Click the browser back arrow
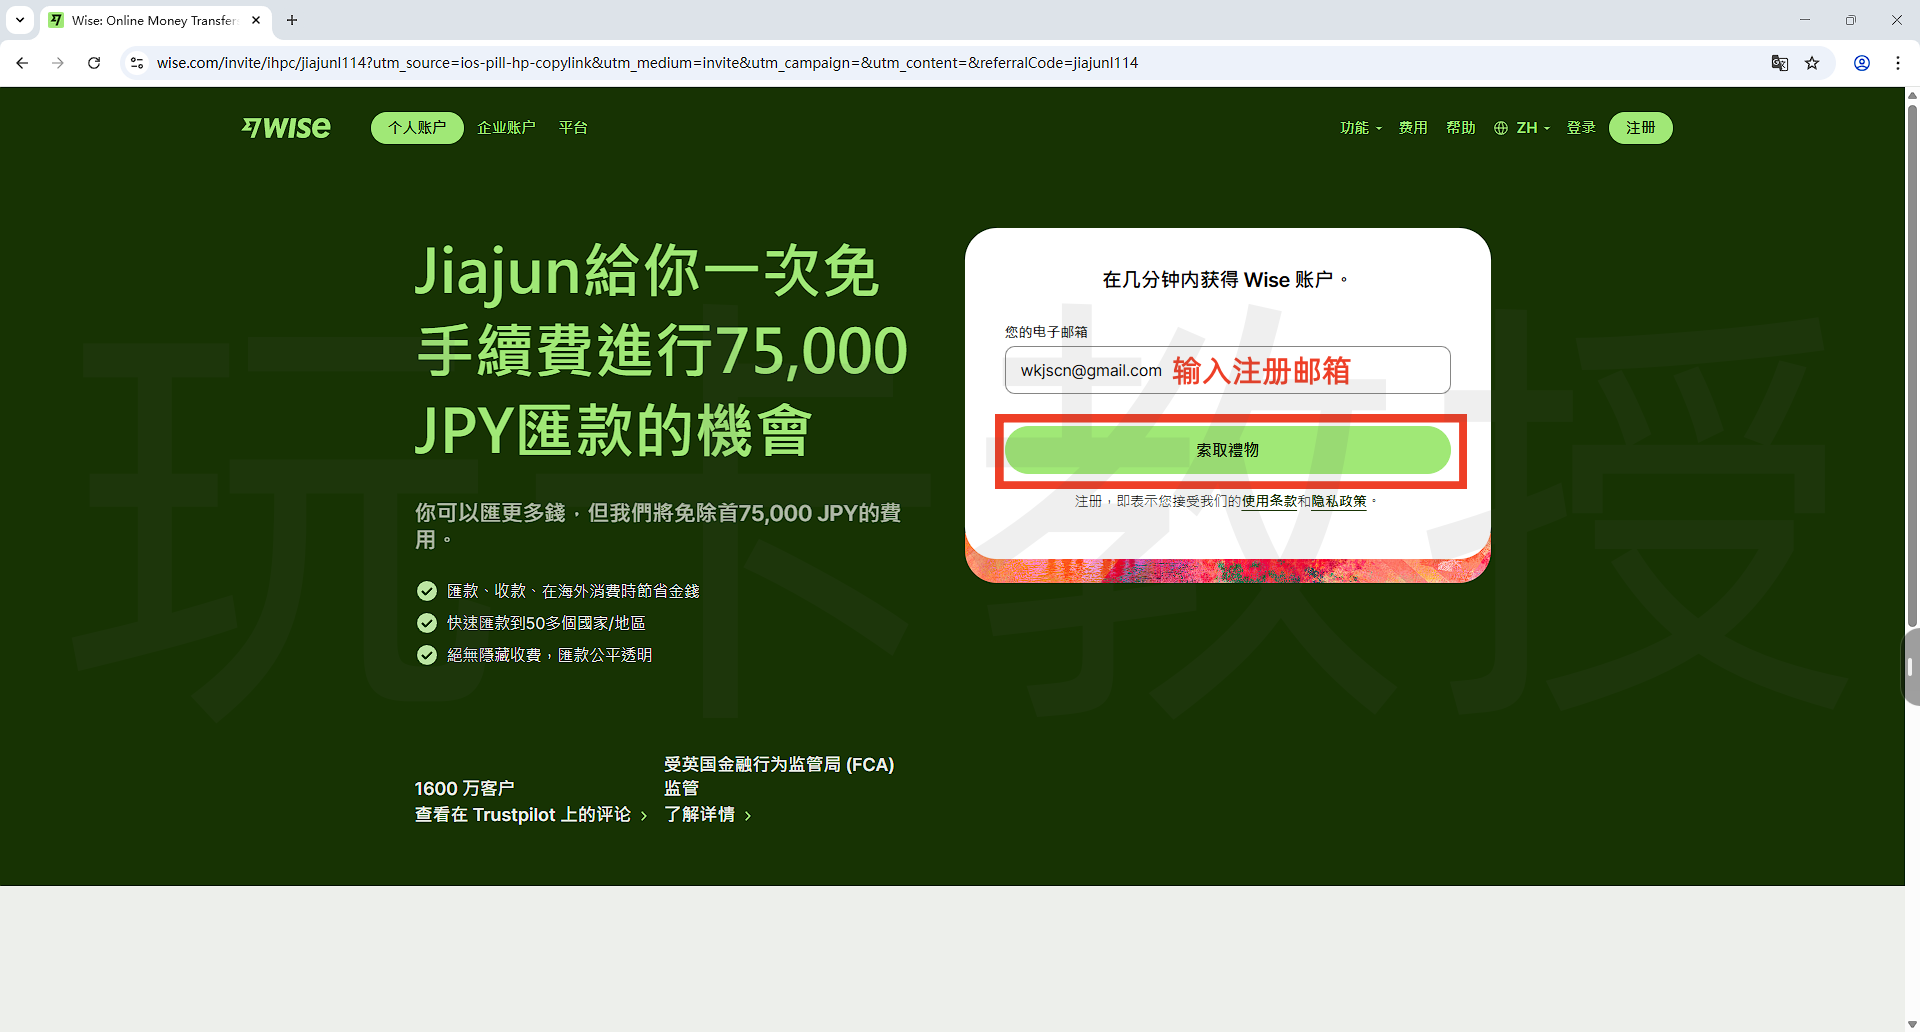 point(22,63)
